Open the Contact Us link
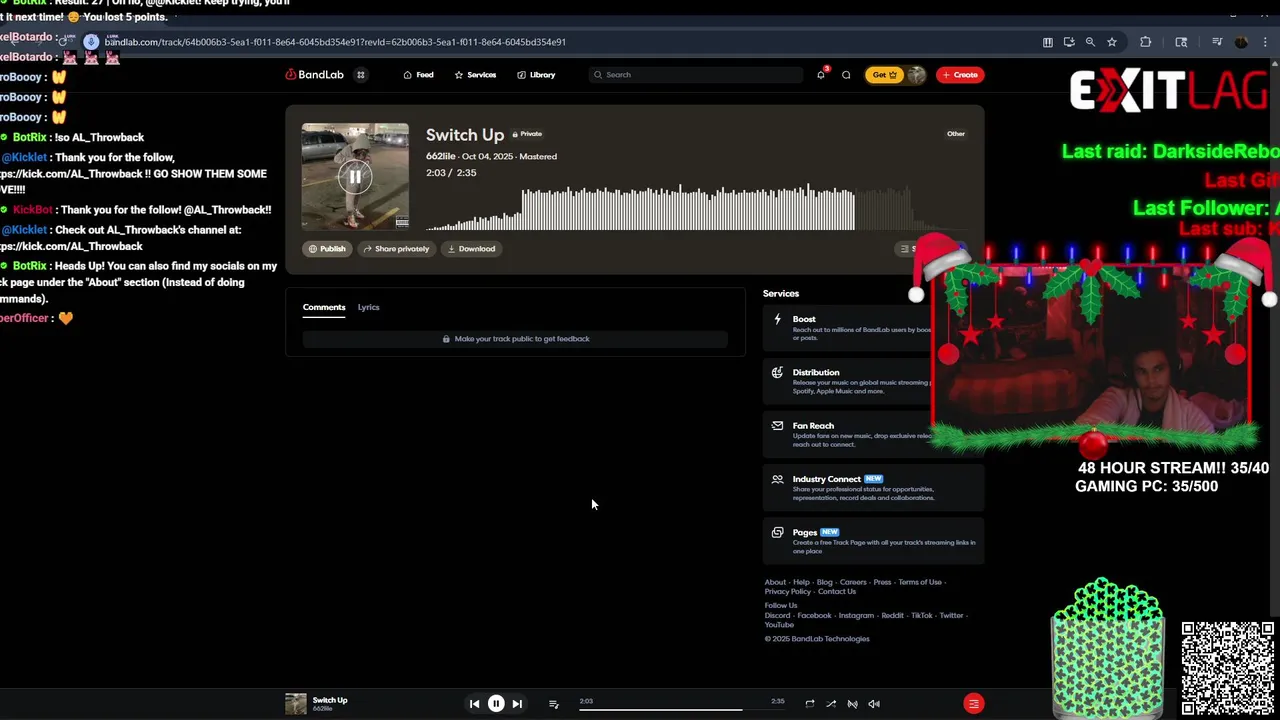Screen dimensions: 1280x720 837,592
